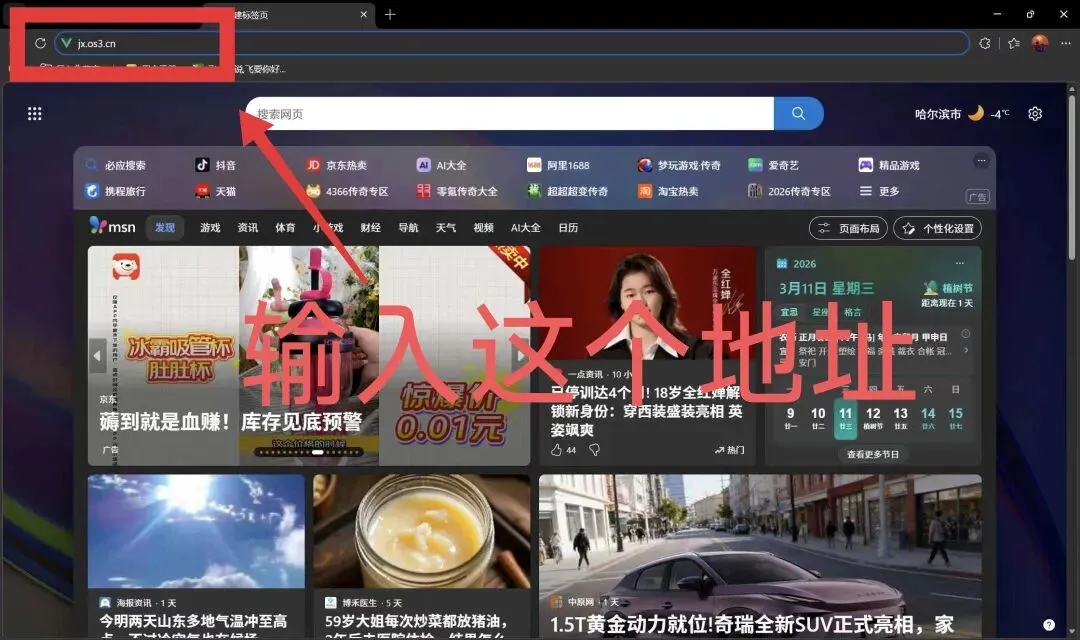Click the 搜索网页 search field
The height and width of the screenshot is (640, 1080).
point(510,114)
